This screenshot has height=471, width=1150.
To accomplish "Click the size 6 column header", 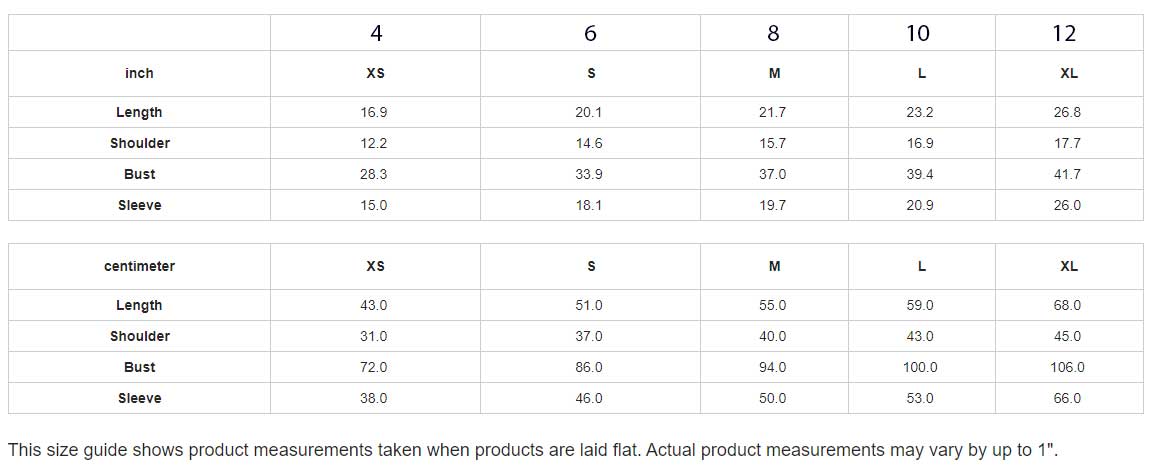I will pyautogui.click(x=590, y=33).
